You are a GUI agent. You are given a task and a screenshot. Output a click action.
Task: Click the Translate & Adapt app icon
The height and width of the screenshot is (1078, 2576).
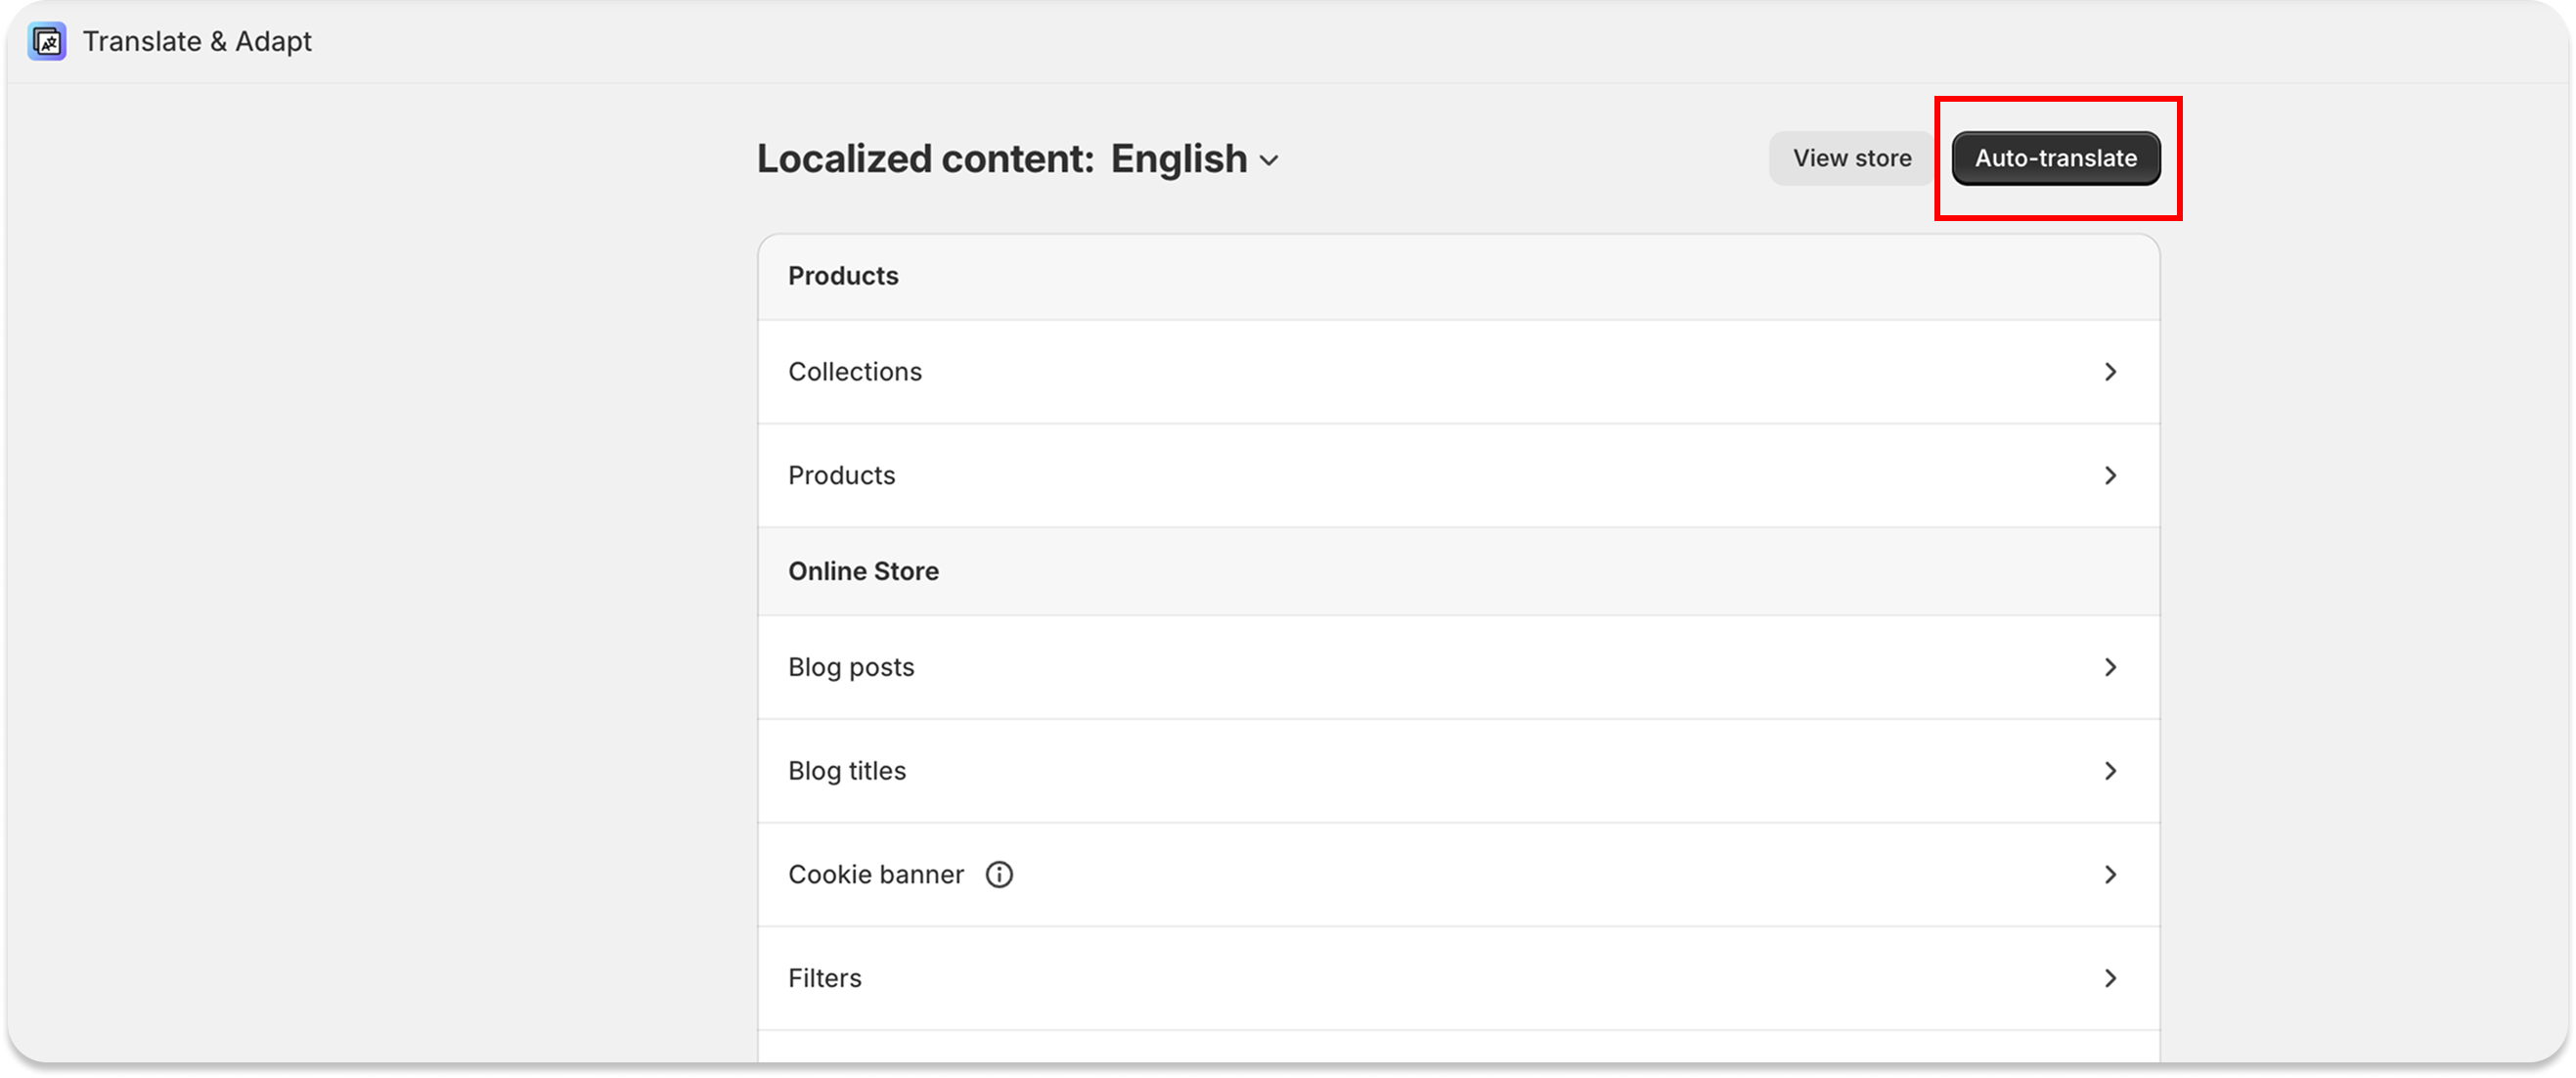coord(47,41)
